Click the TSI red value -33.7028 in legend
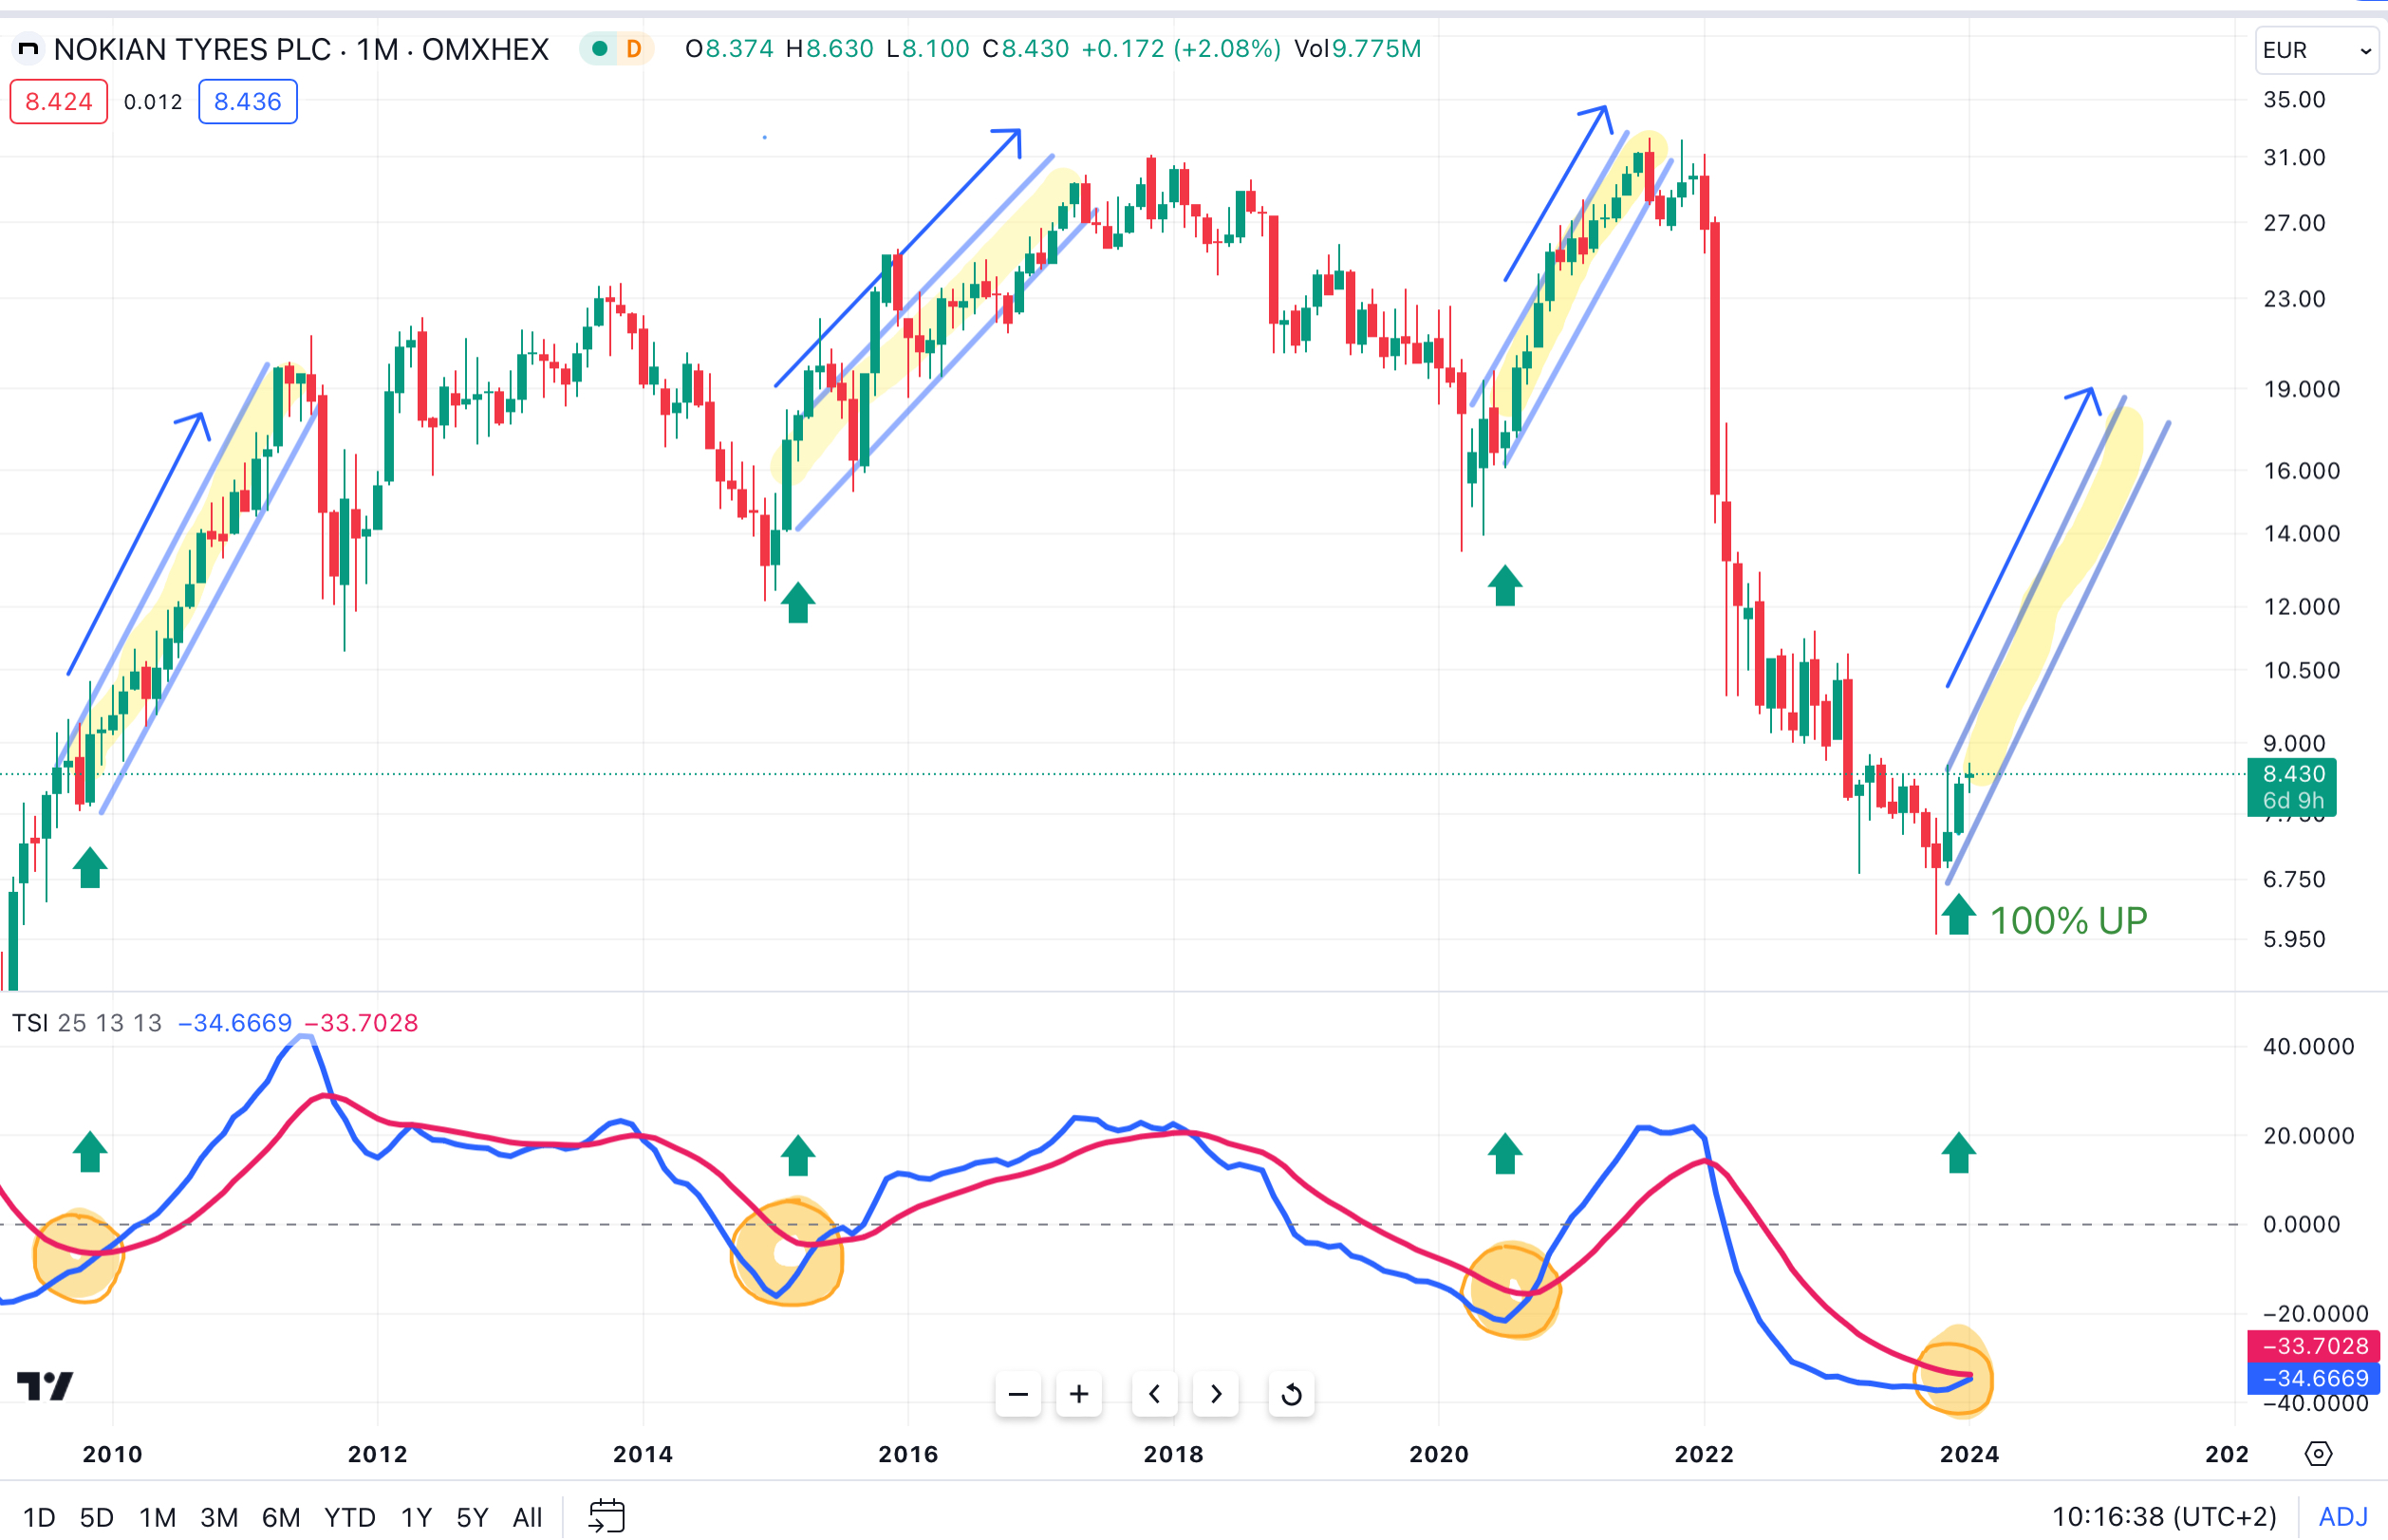Image resolution: width=2388 pixels, height=1540 pixels. click(x=361, y=1023)
